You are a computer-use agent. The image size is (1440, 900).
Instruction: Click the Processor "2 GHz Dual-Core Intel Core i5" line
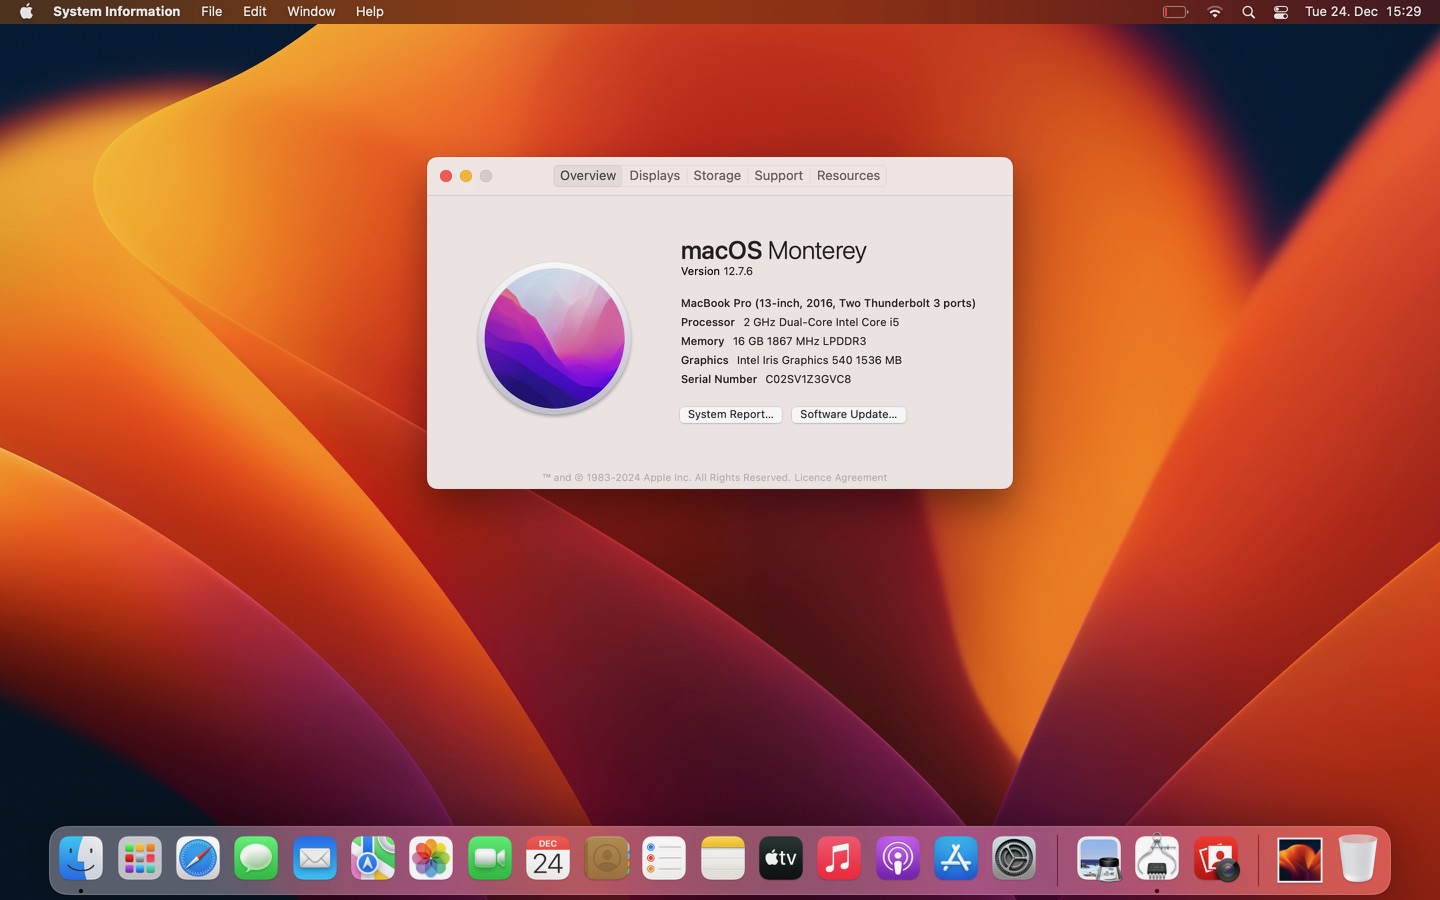[790, 322]
